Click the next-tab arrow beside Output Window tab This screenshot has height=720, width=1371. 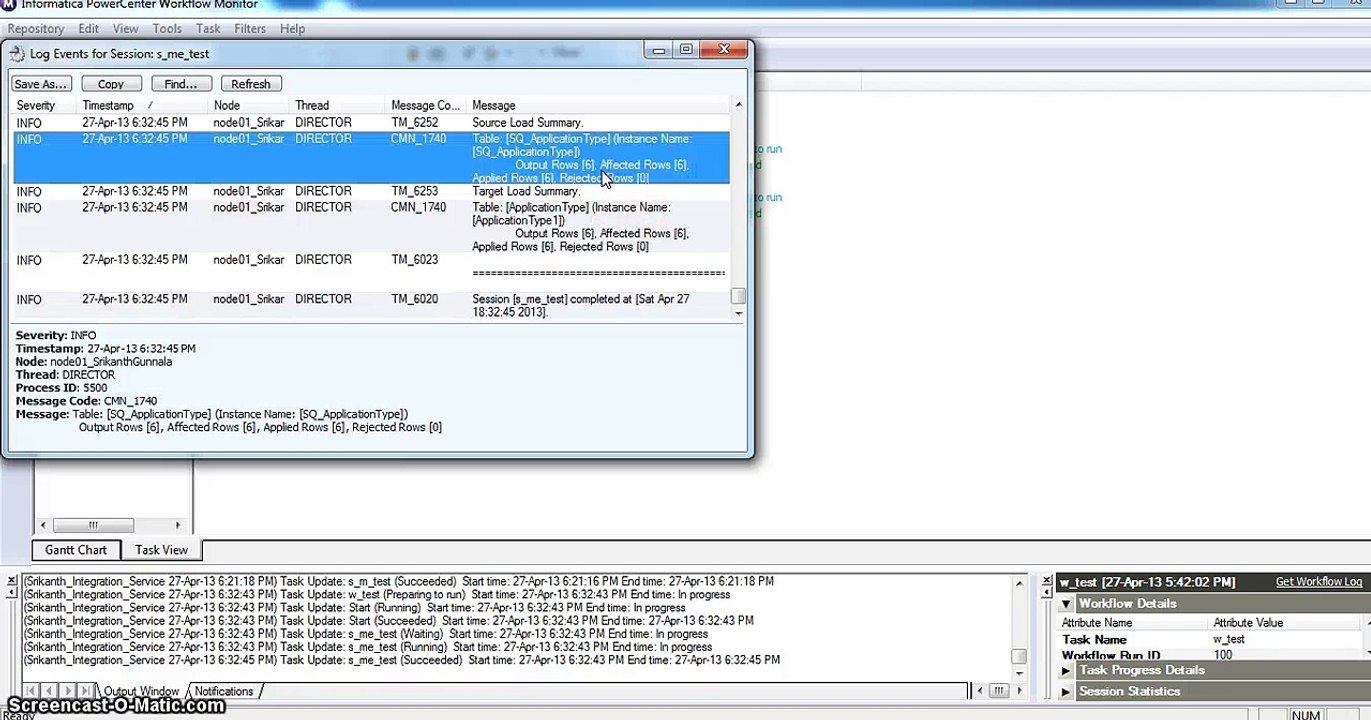click(x=68, y=691)
